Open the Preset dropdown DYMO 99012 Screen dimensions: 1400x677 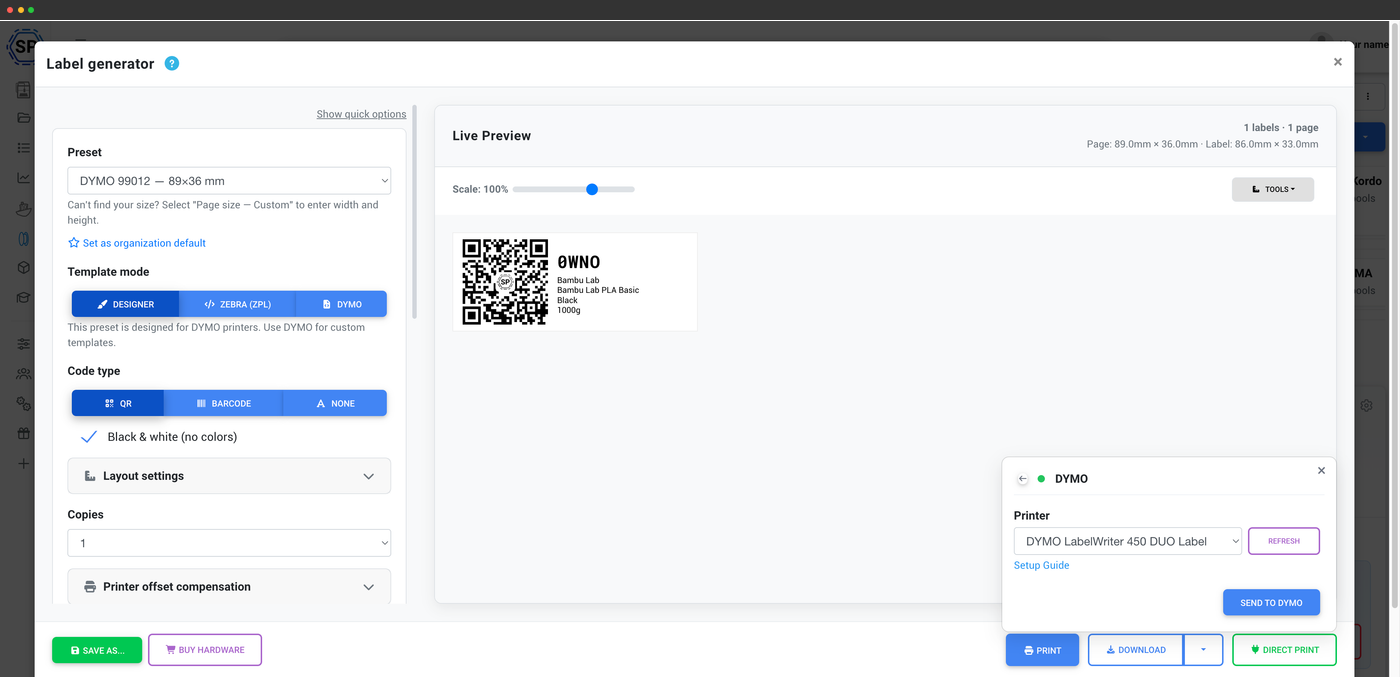(x=229, y=181)
